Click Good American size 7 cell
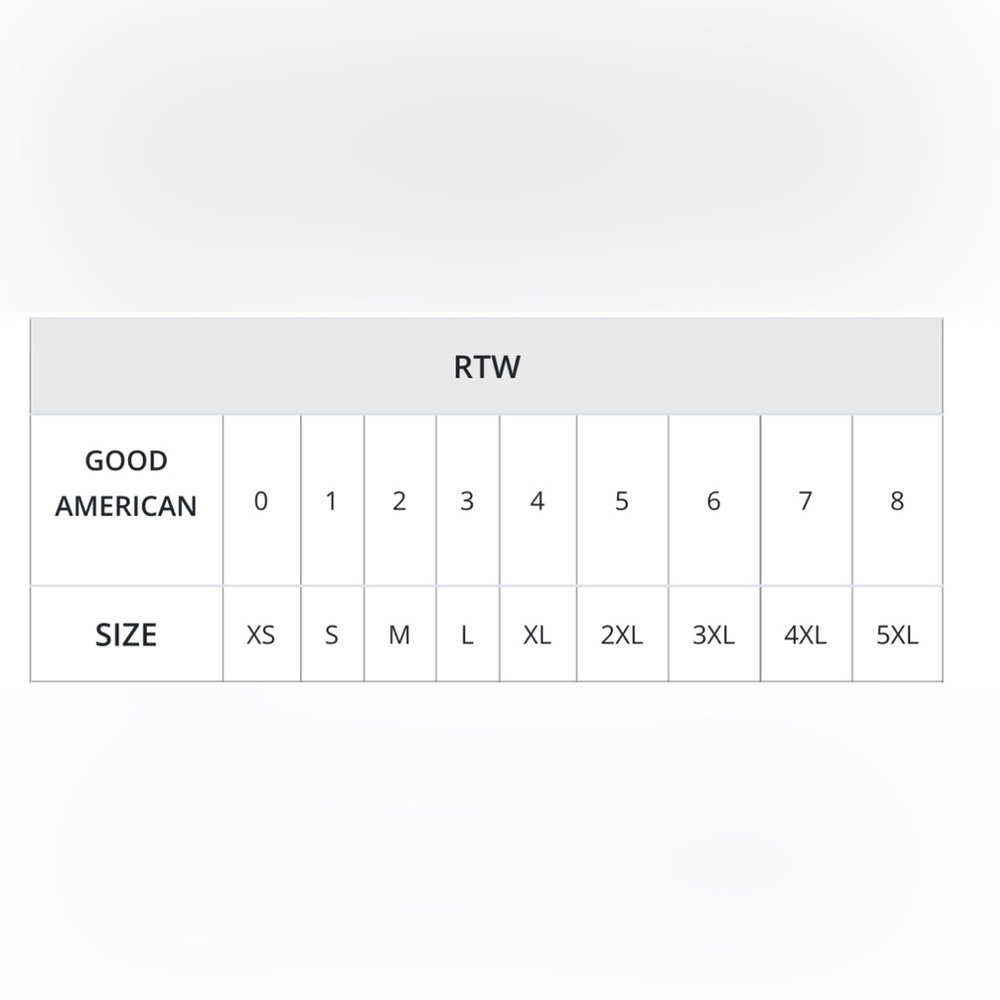The height and width of the screenshot is (1000, 1000). pyautogui.click(x=806, y=501)
